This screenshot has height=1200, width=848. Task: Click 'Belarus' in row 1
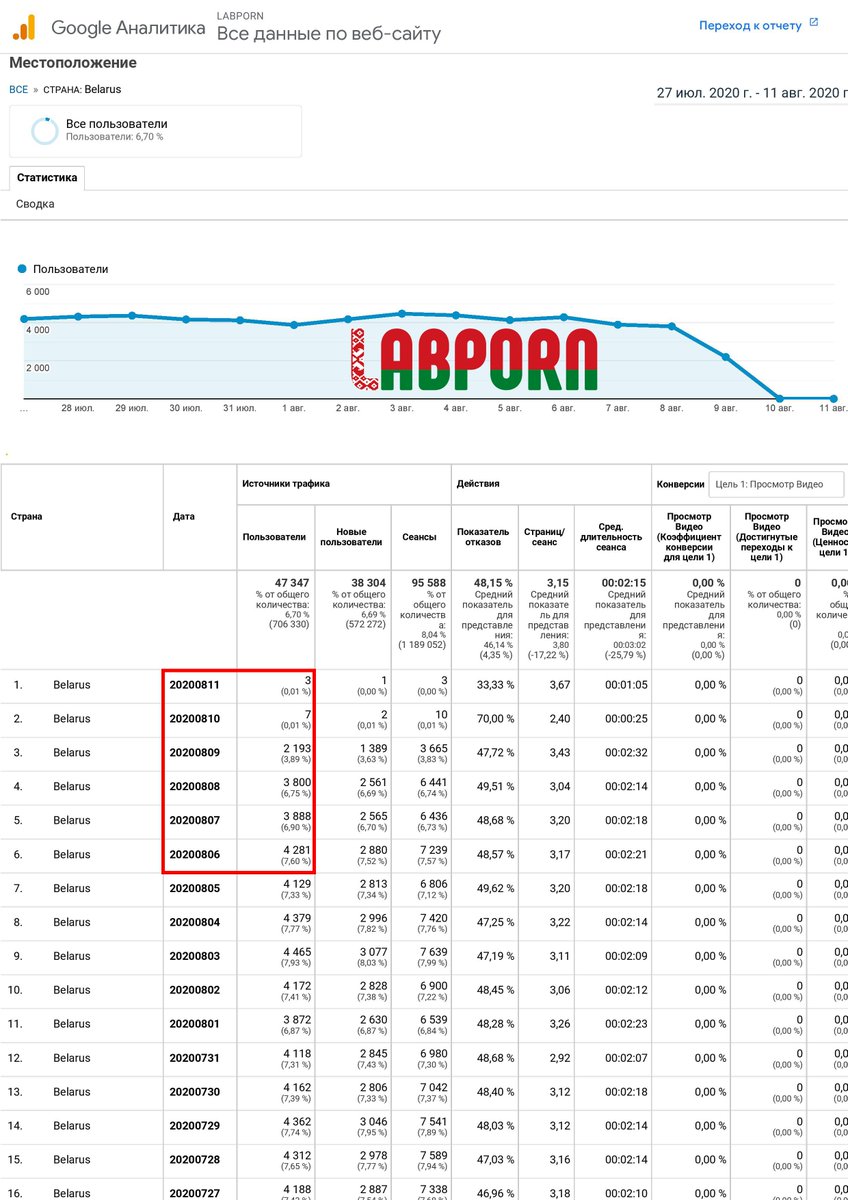[72, 685]
